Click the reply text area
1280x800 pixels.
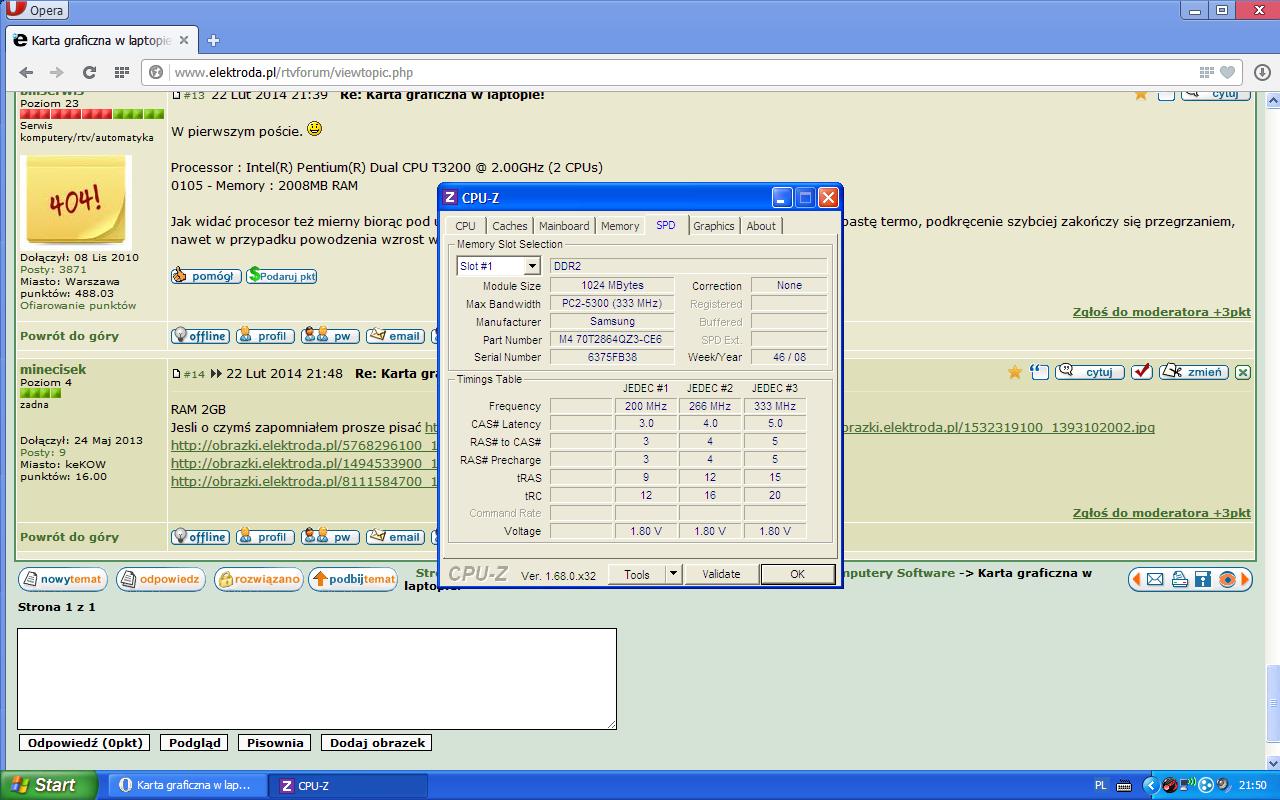pos(317,679)
